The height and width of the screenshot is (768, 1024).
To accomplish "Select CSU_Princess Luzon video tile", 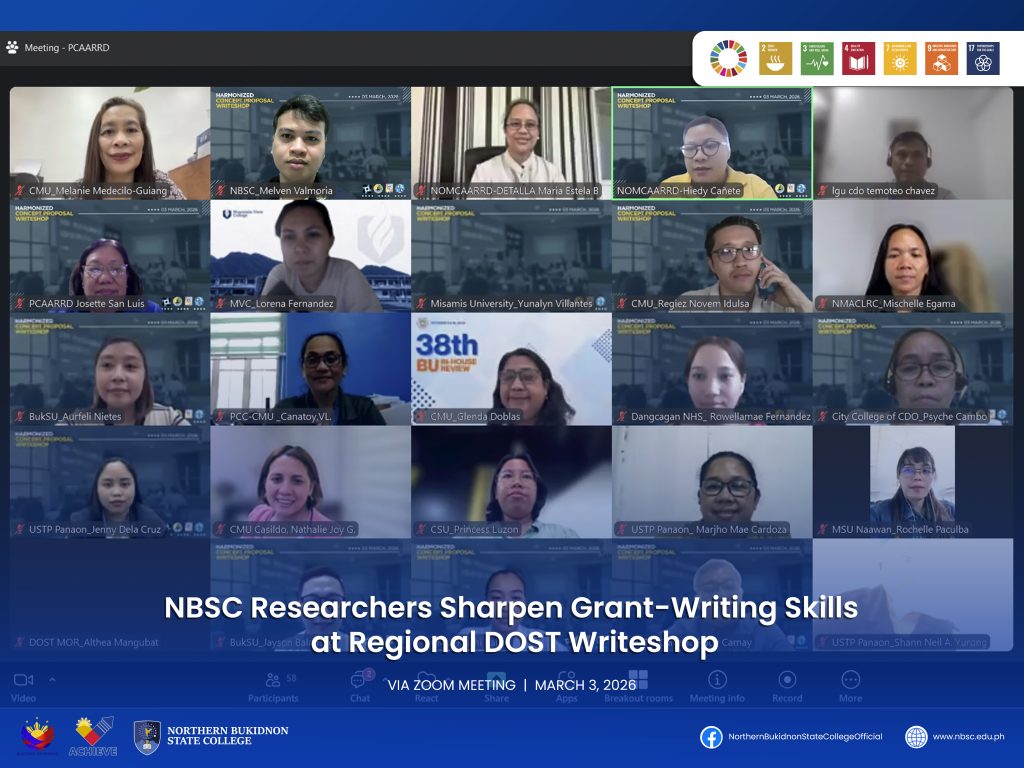I will point(511,482).
